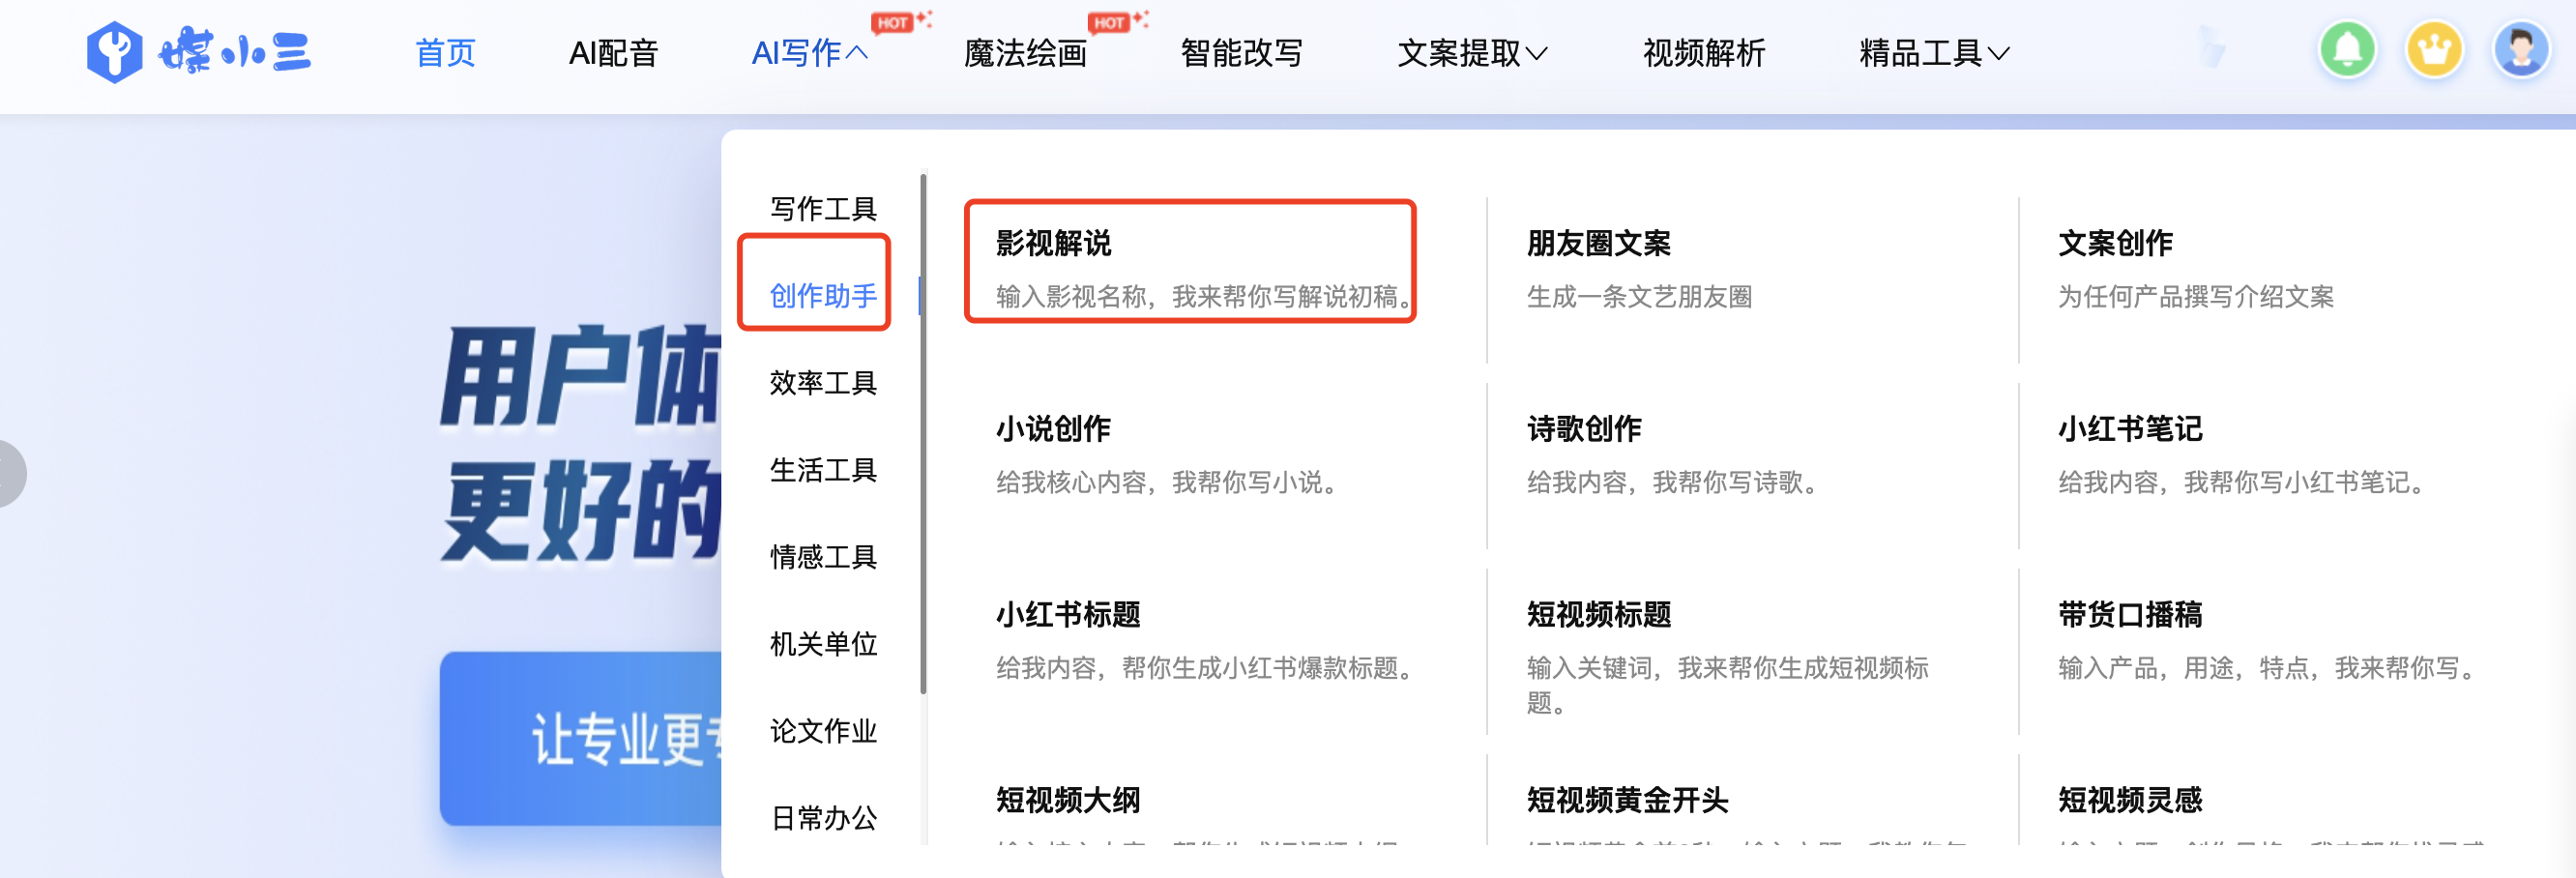Image resolution: width=2576 pixels, height=878 pixels.
Task: Click description 给我内容，我帮你写诗歌。
Action: click(x=1673, y=483)
